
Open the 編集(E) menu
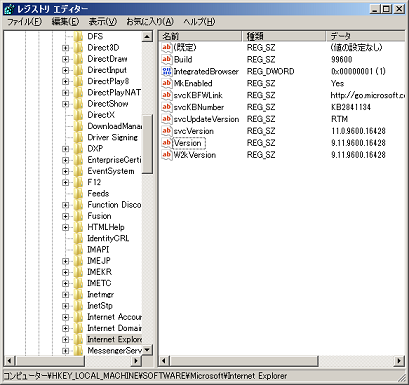tap(65, 22)
